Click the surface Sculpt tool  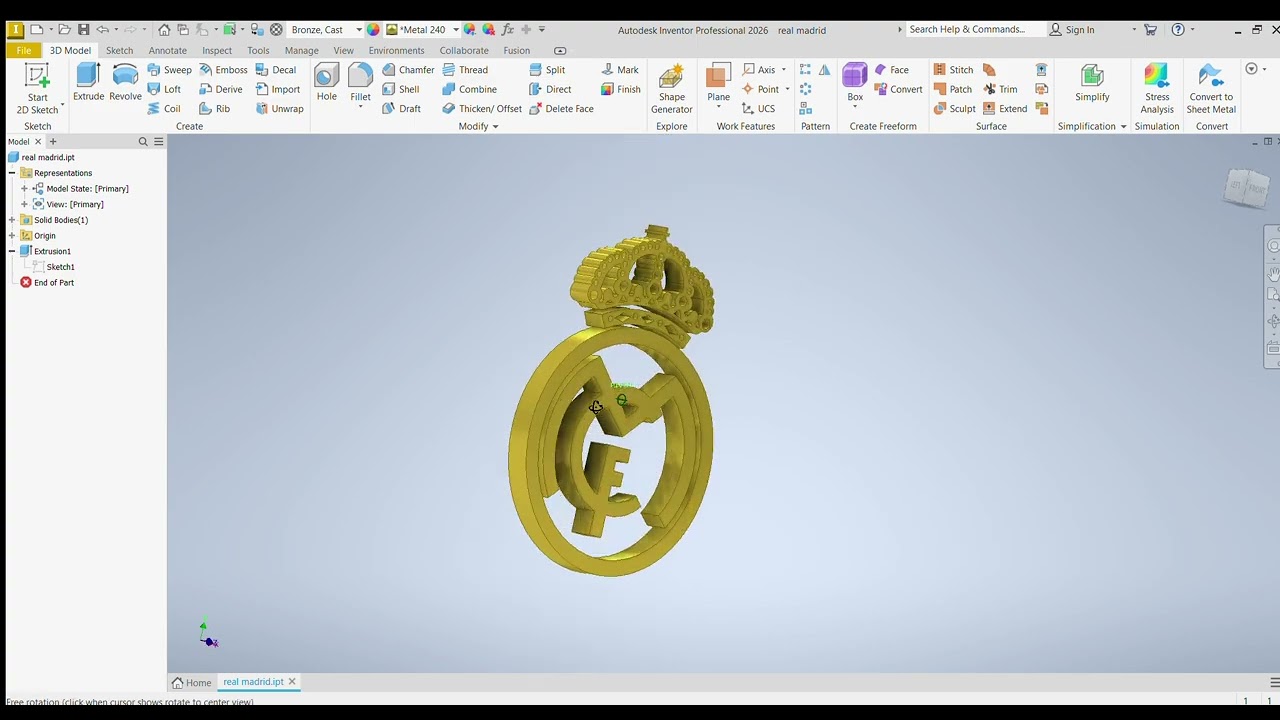pos(954,108)
